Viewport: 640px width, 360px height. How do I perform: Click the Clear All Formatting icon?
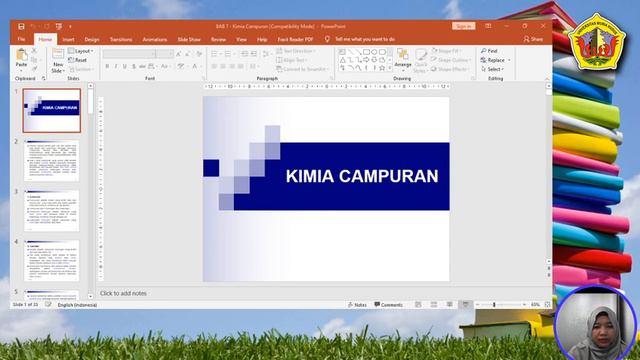tap(199, 54)
